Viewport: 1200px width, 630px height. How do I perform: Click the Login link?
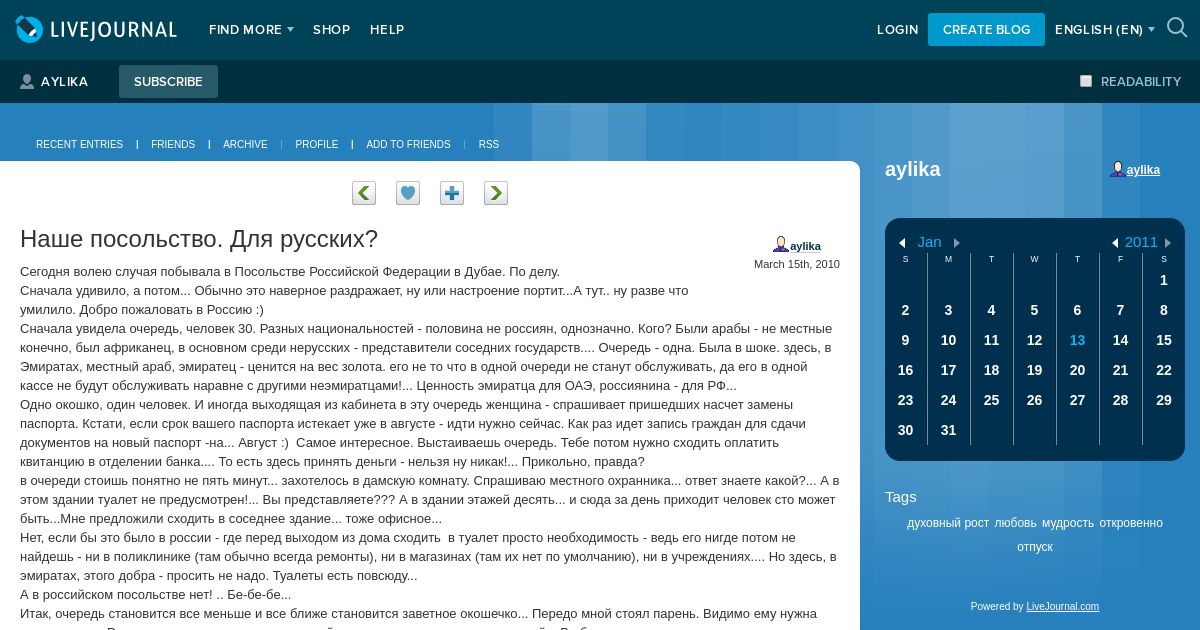pyautogui.click(x=897, y=30)
